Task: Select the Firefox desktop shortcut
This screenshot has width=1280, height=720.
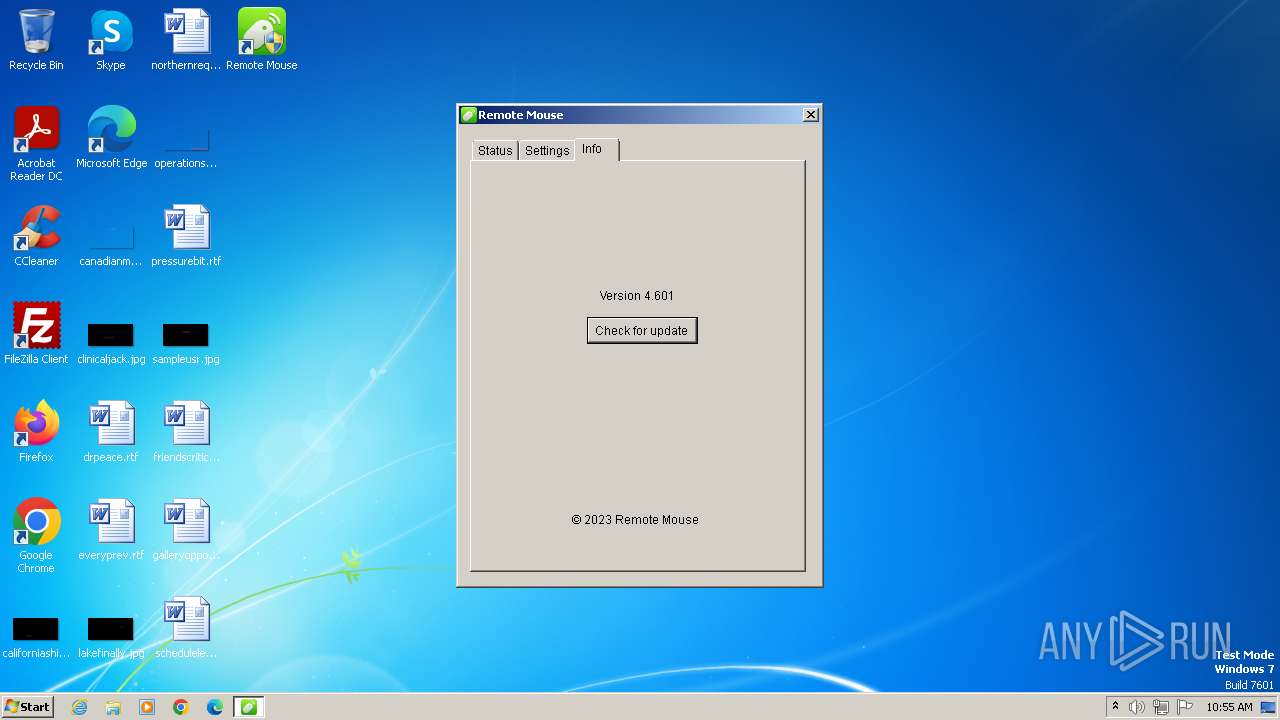Action: 36,432
